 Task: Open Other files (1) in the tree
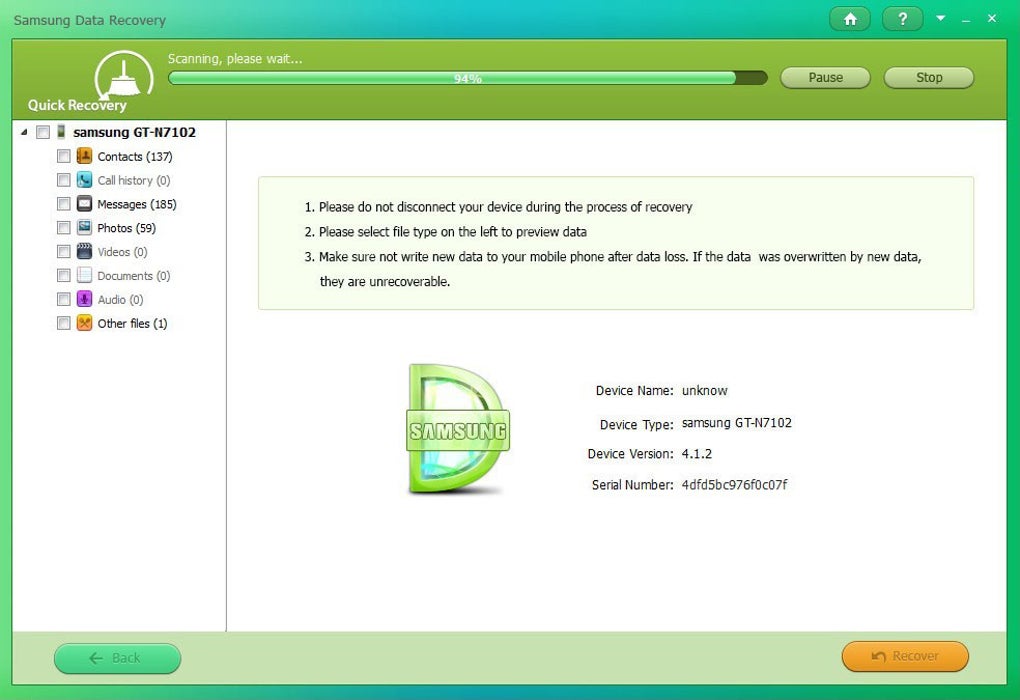click(x=132, y=323)
